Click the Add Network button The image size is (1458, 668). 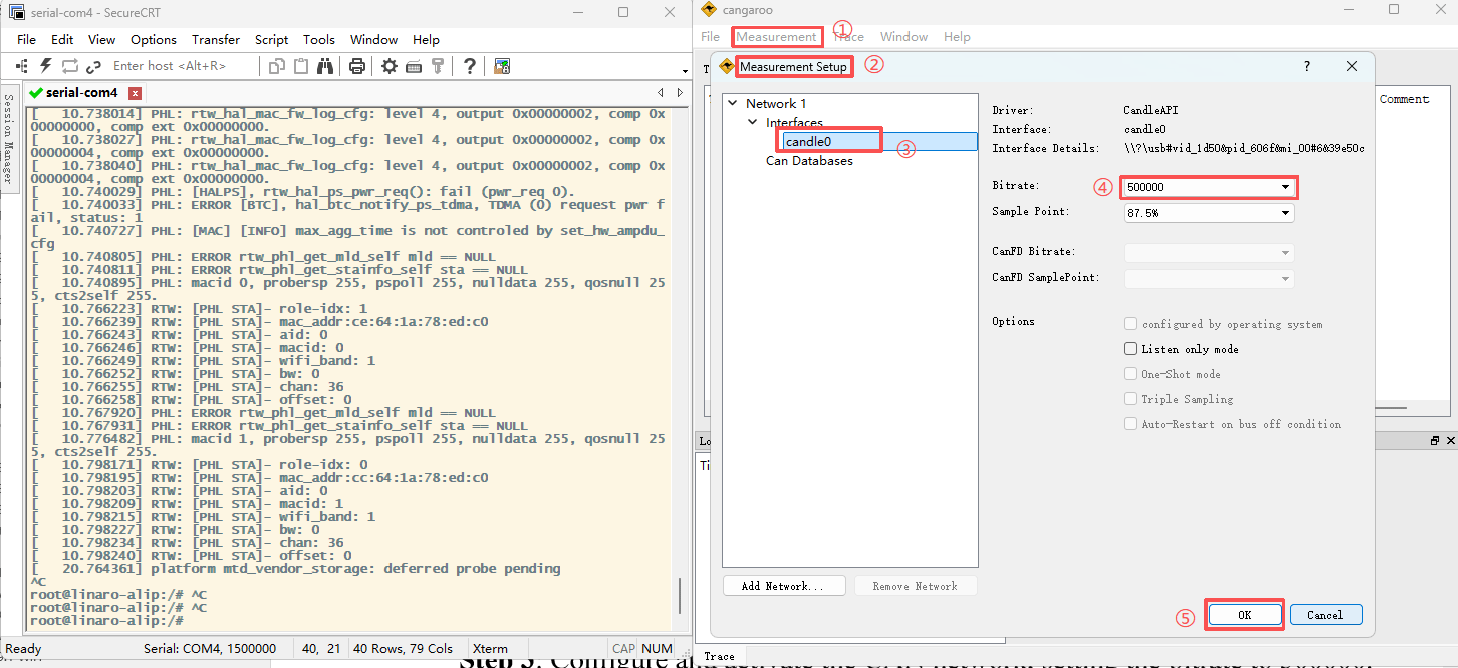coord(784,586)
